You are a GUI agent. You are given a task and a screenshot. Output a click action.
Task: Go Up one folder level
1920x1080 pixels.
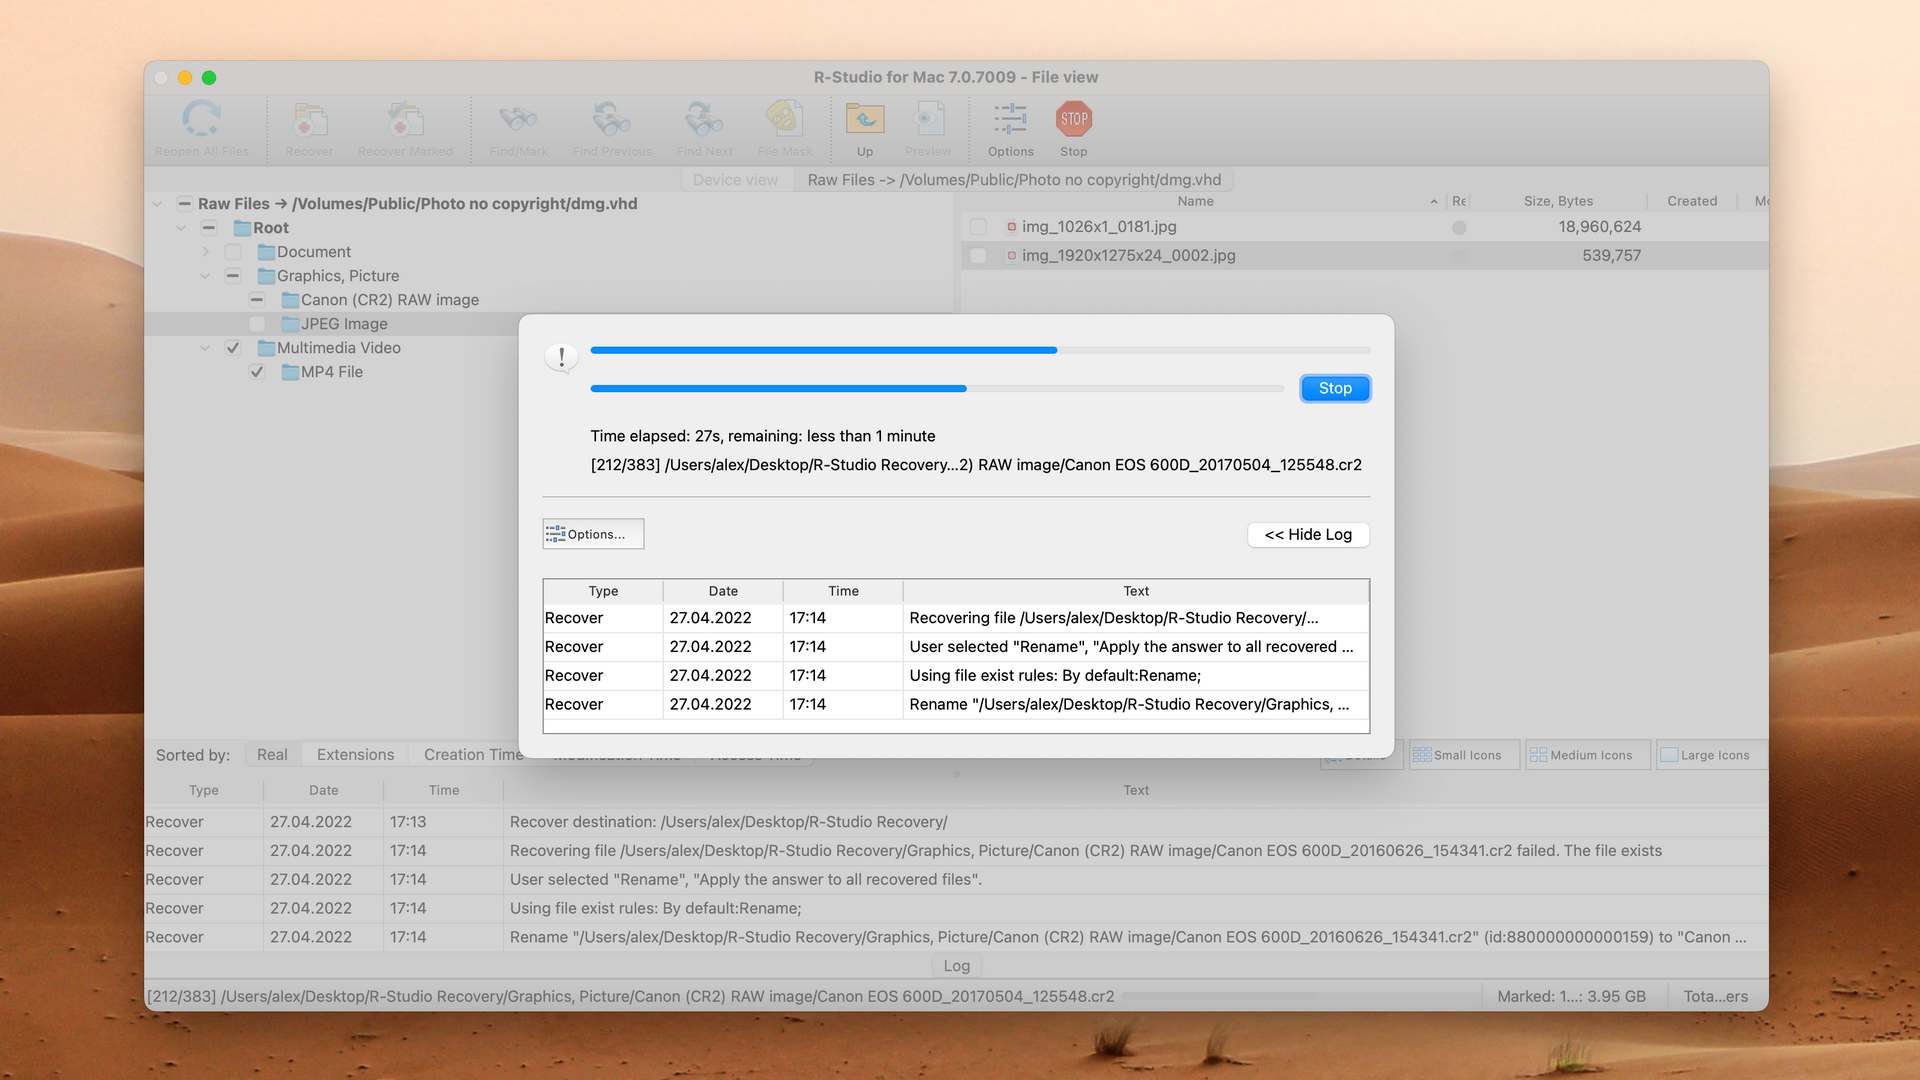865,119
